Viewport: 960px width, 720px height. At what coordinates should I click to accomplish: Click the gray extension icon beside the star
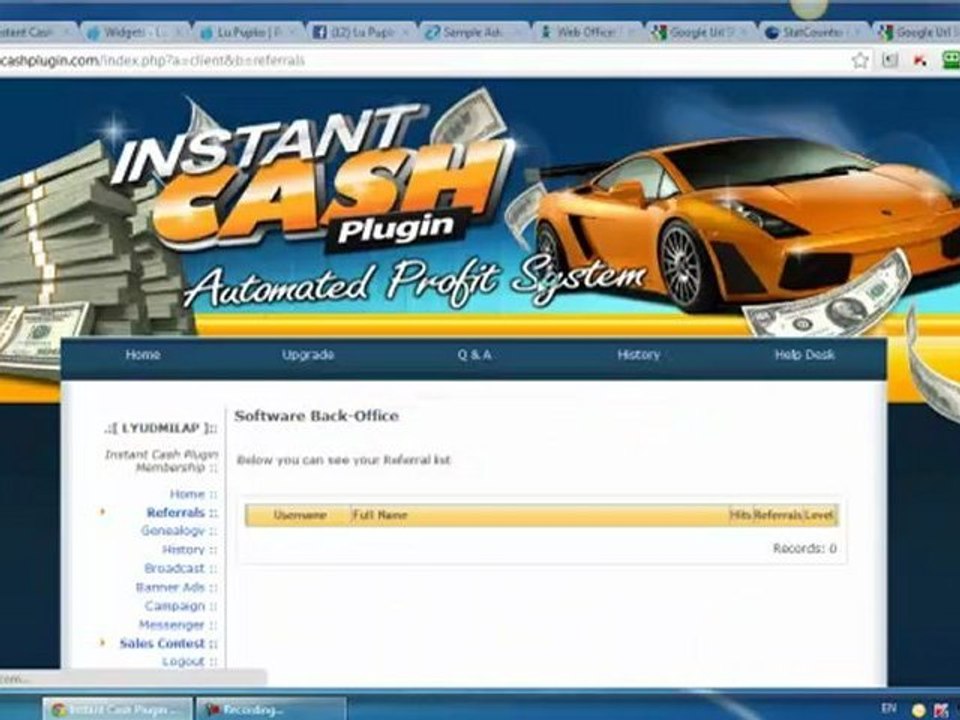tap(890, 60)
